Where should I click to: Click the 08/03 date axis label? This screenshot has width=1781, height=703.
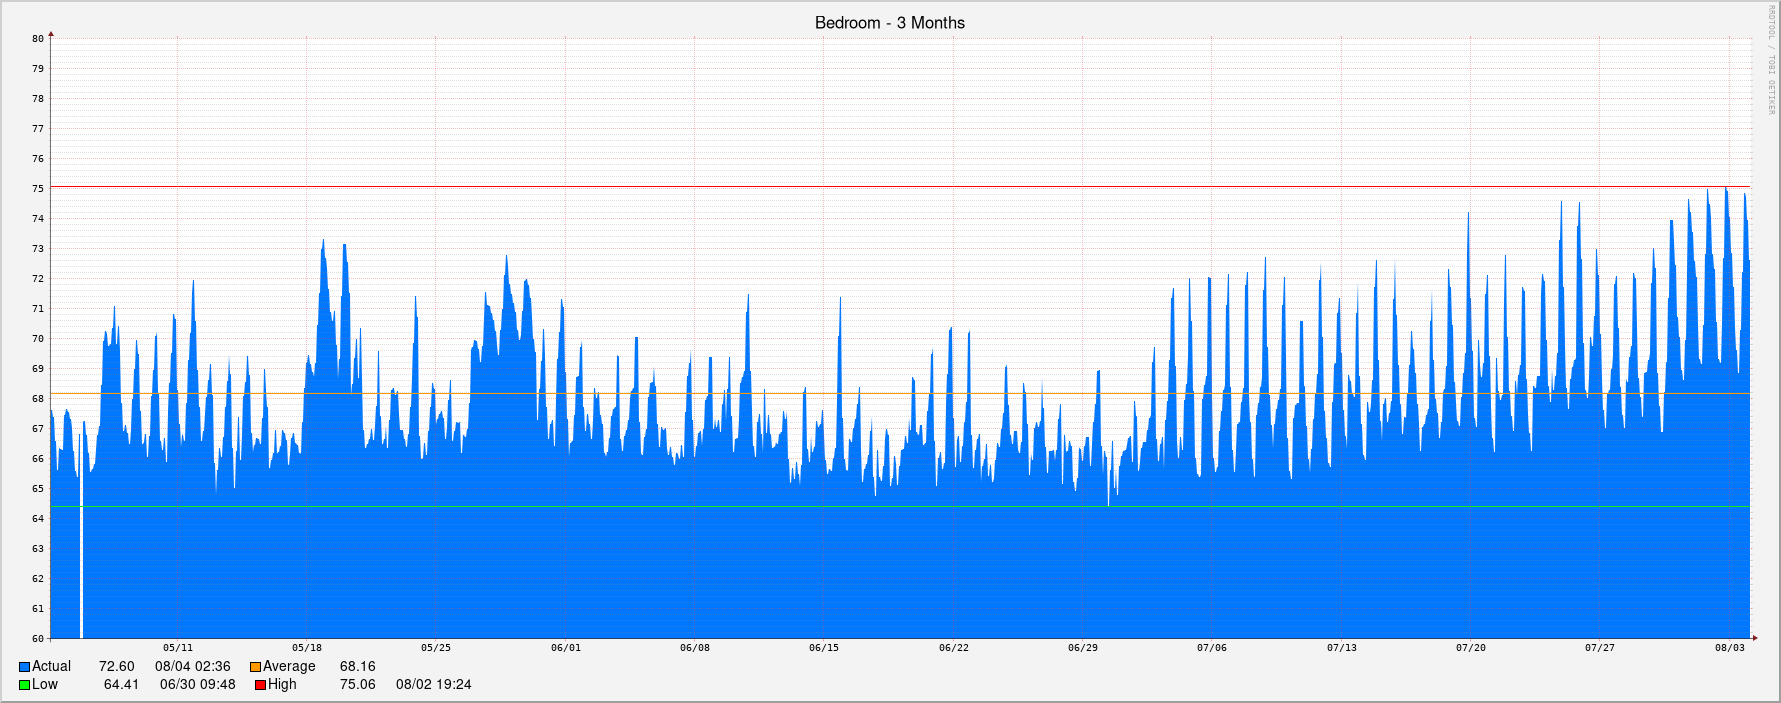click(1730, 648)
